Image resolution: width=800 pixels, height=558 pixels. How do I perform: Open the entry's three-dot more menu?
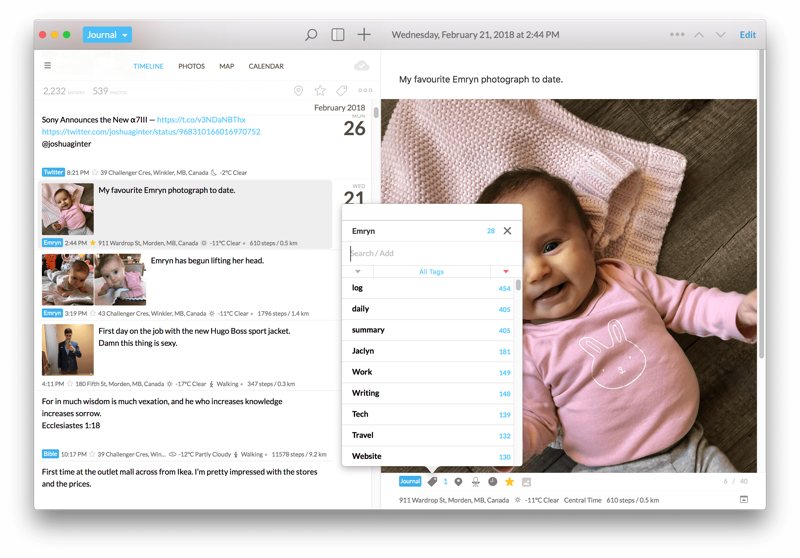pos(677,35)
